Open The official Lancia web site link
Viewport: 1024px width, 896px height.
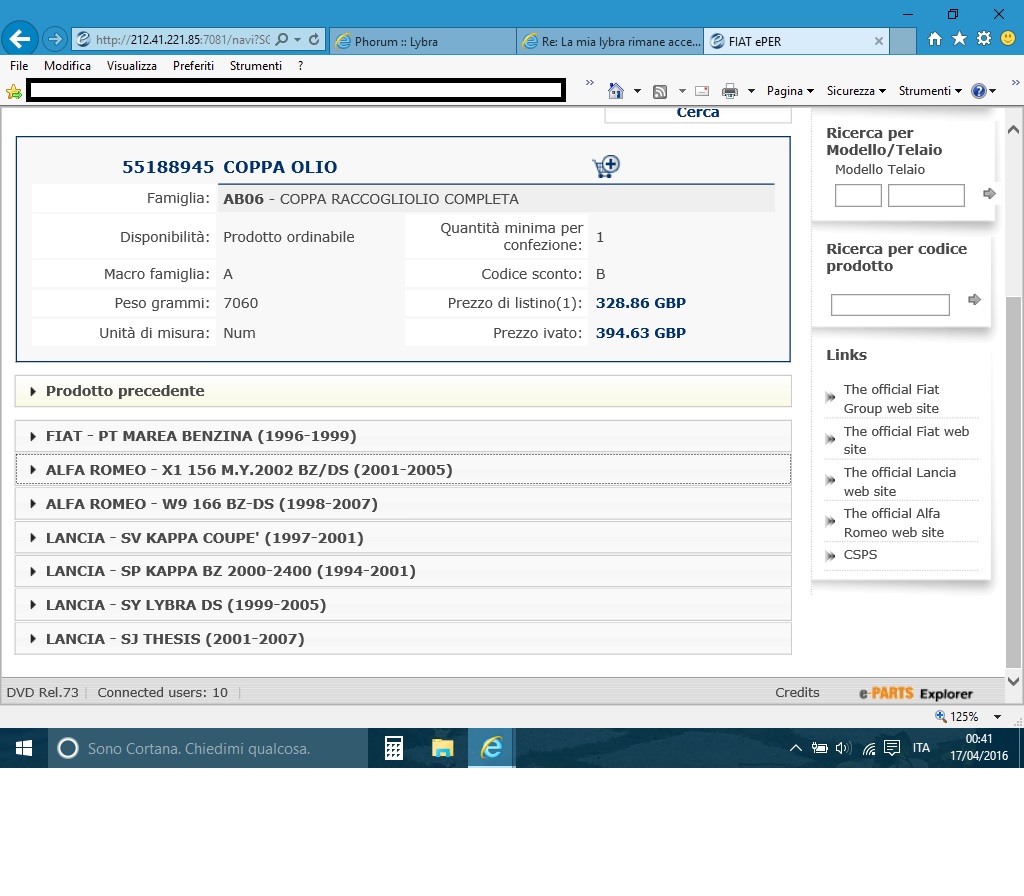(900, 482)
